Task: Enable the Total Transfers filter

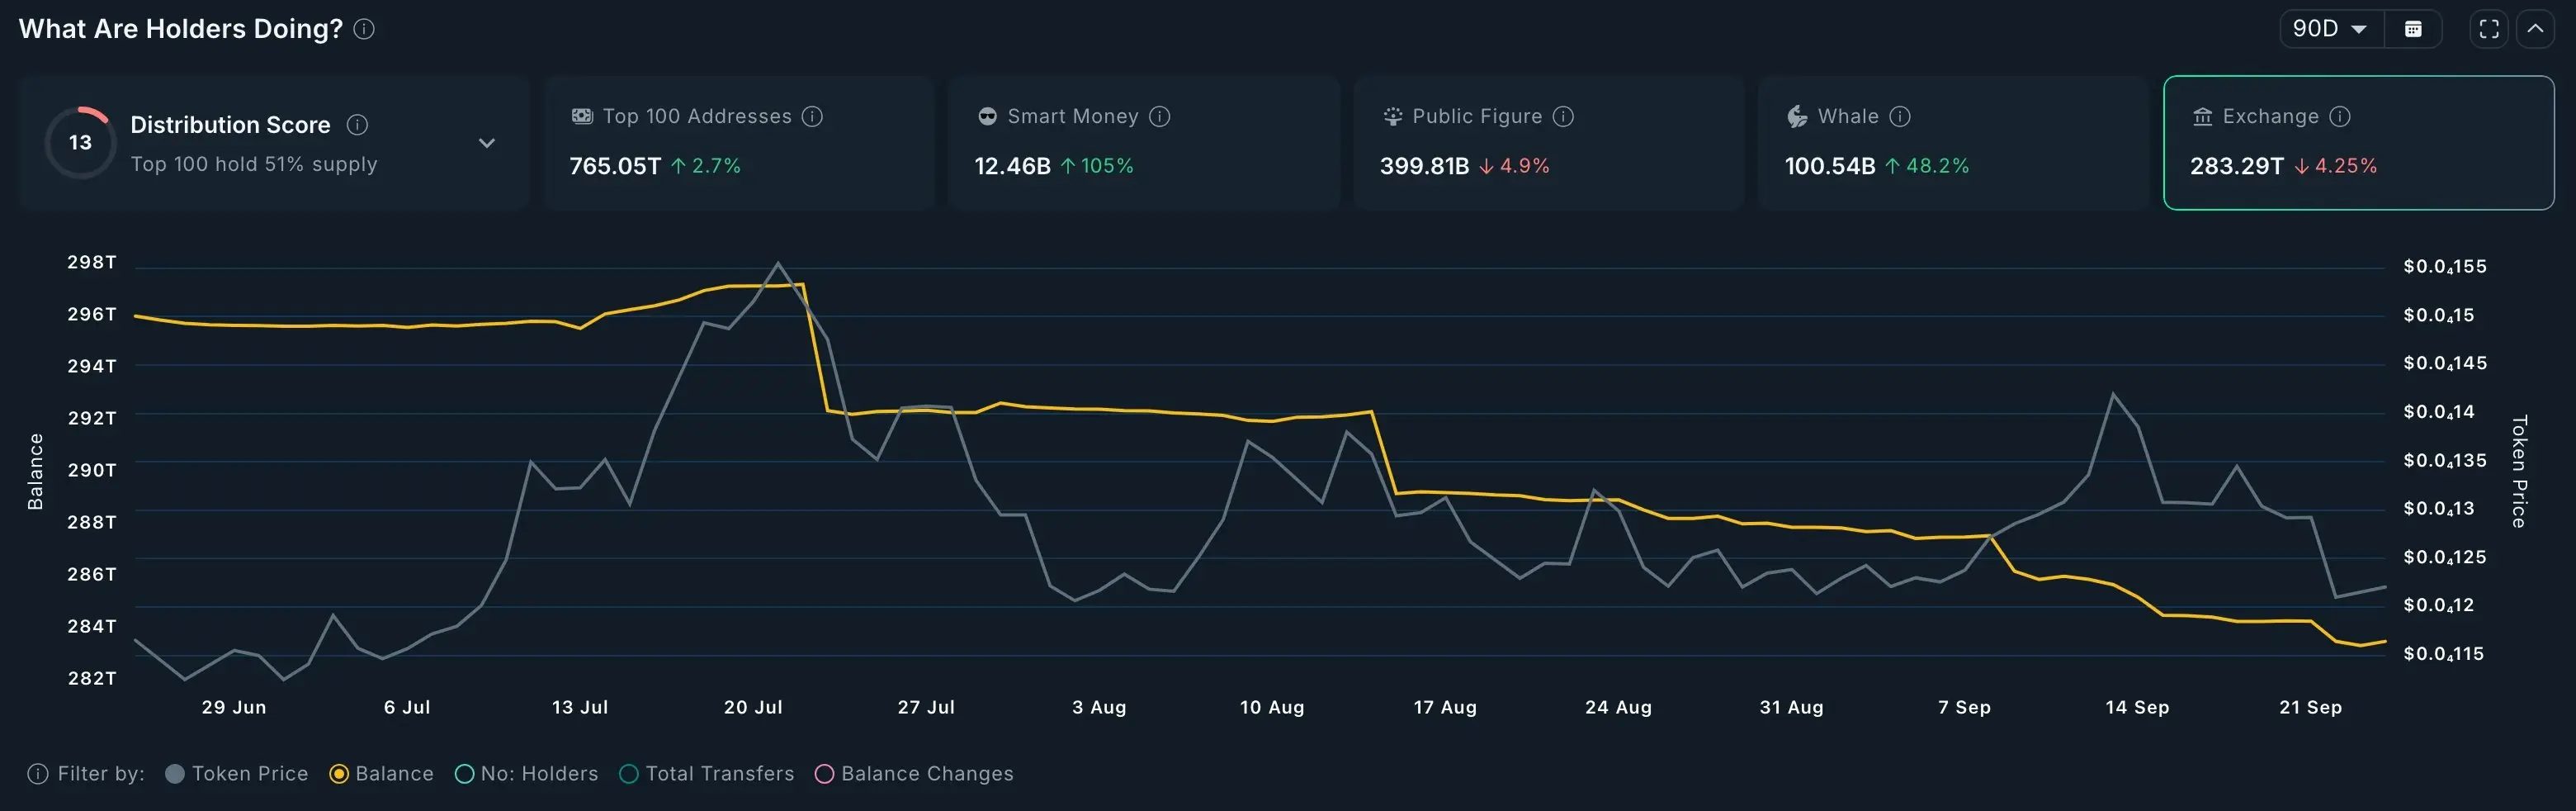Action: (629, 773)
